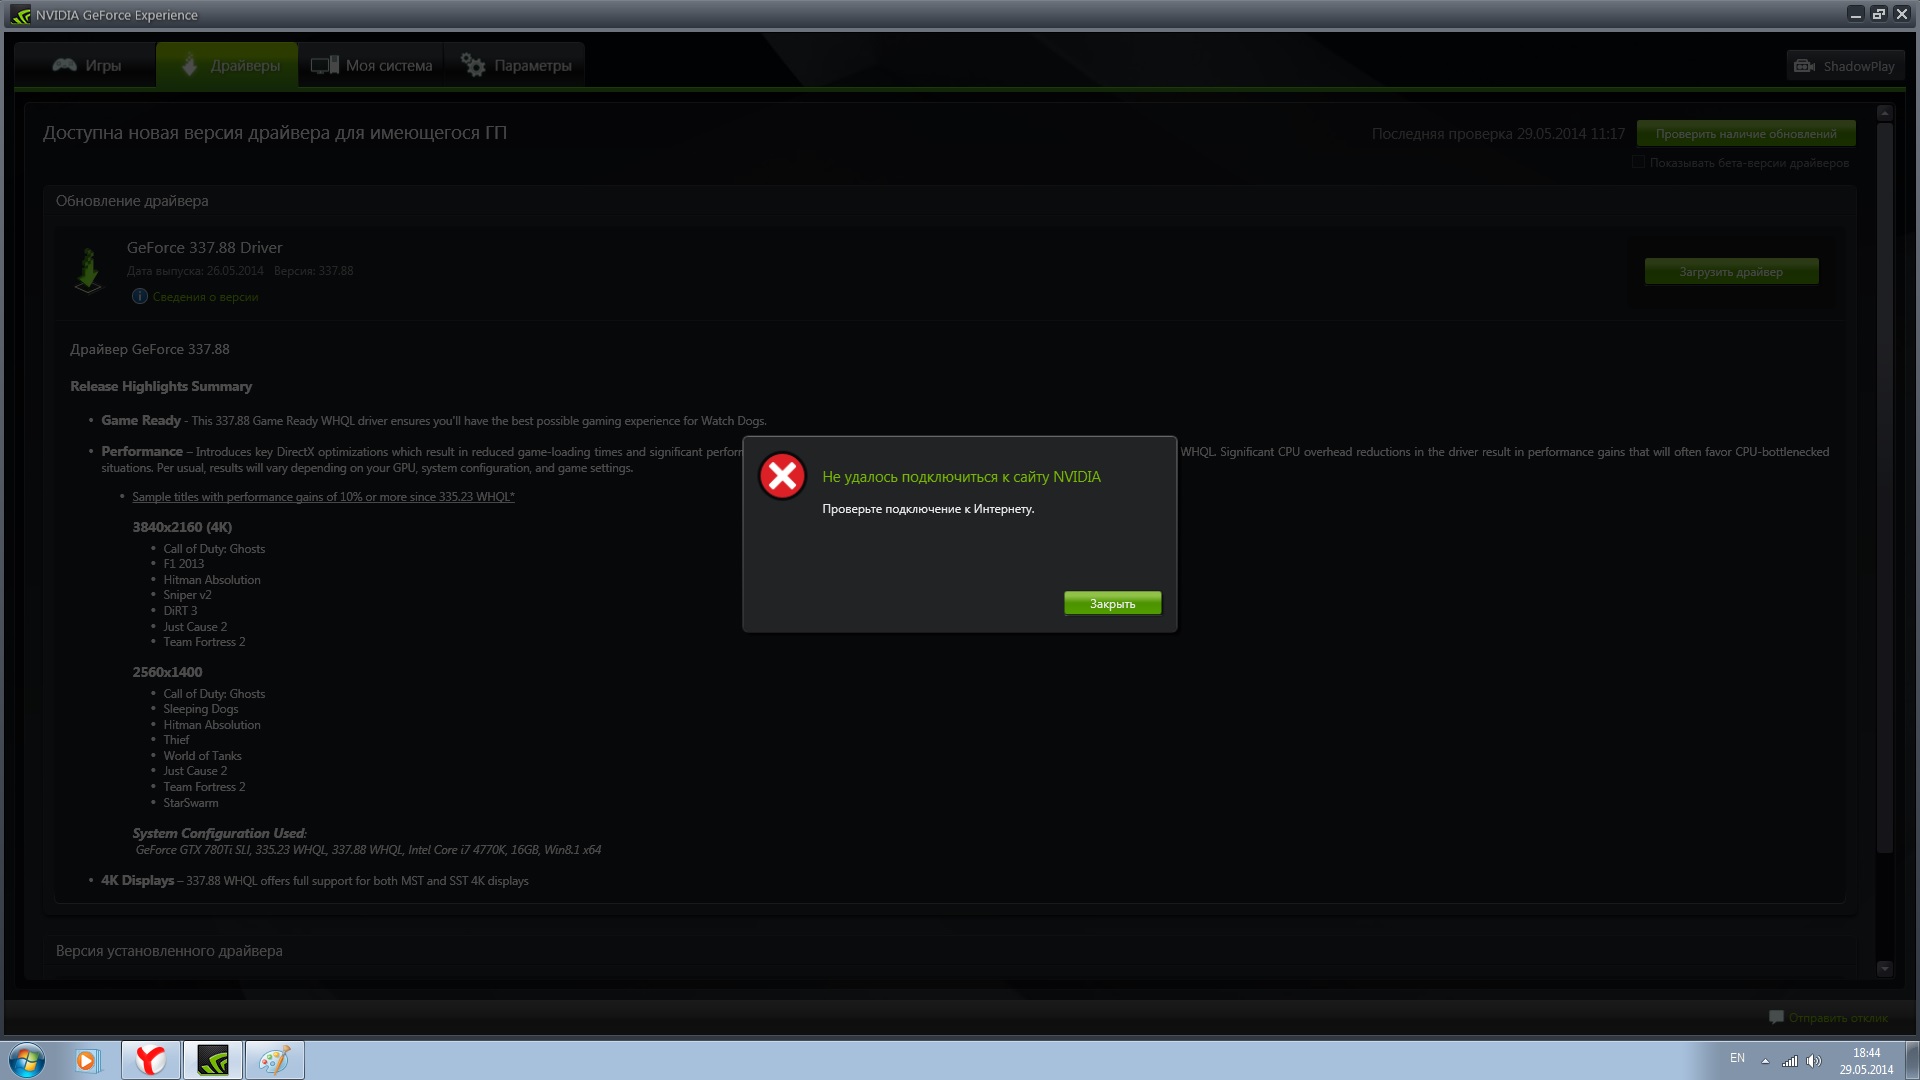Click the Отправить отзыв feedback link
1920x1080 pixels.
[x=1838, y=1018]
